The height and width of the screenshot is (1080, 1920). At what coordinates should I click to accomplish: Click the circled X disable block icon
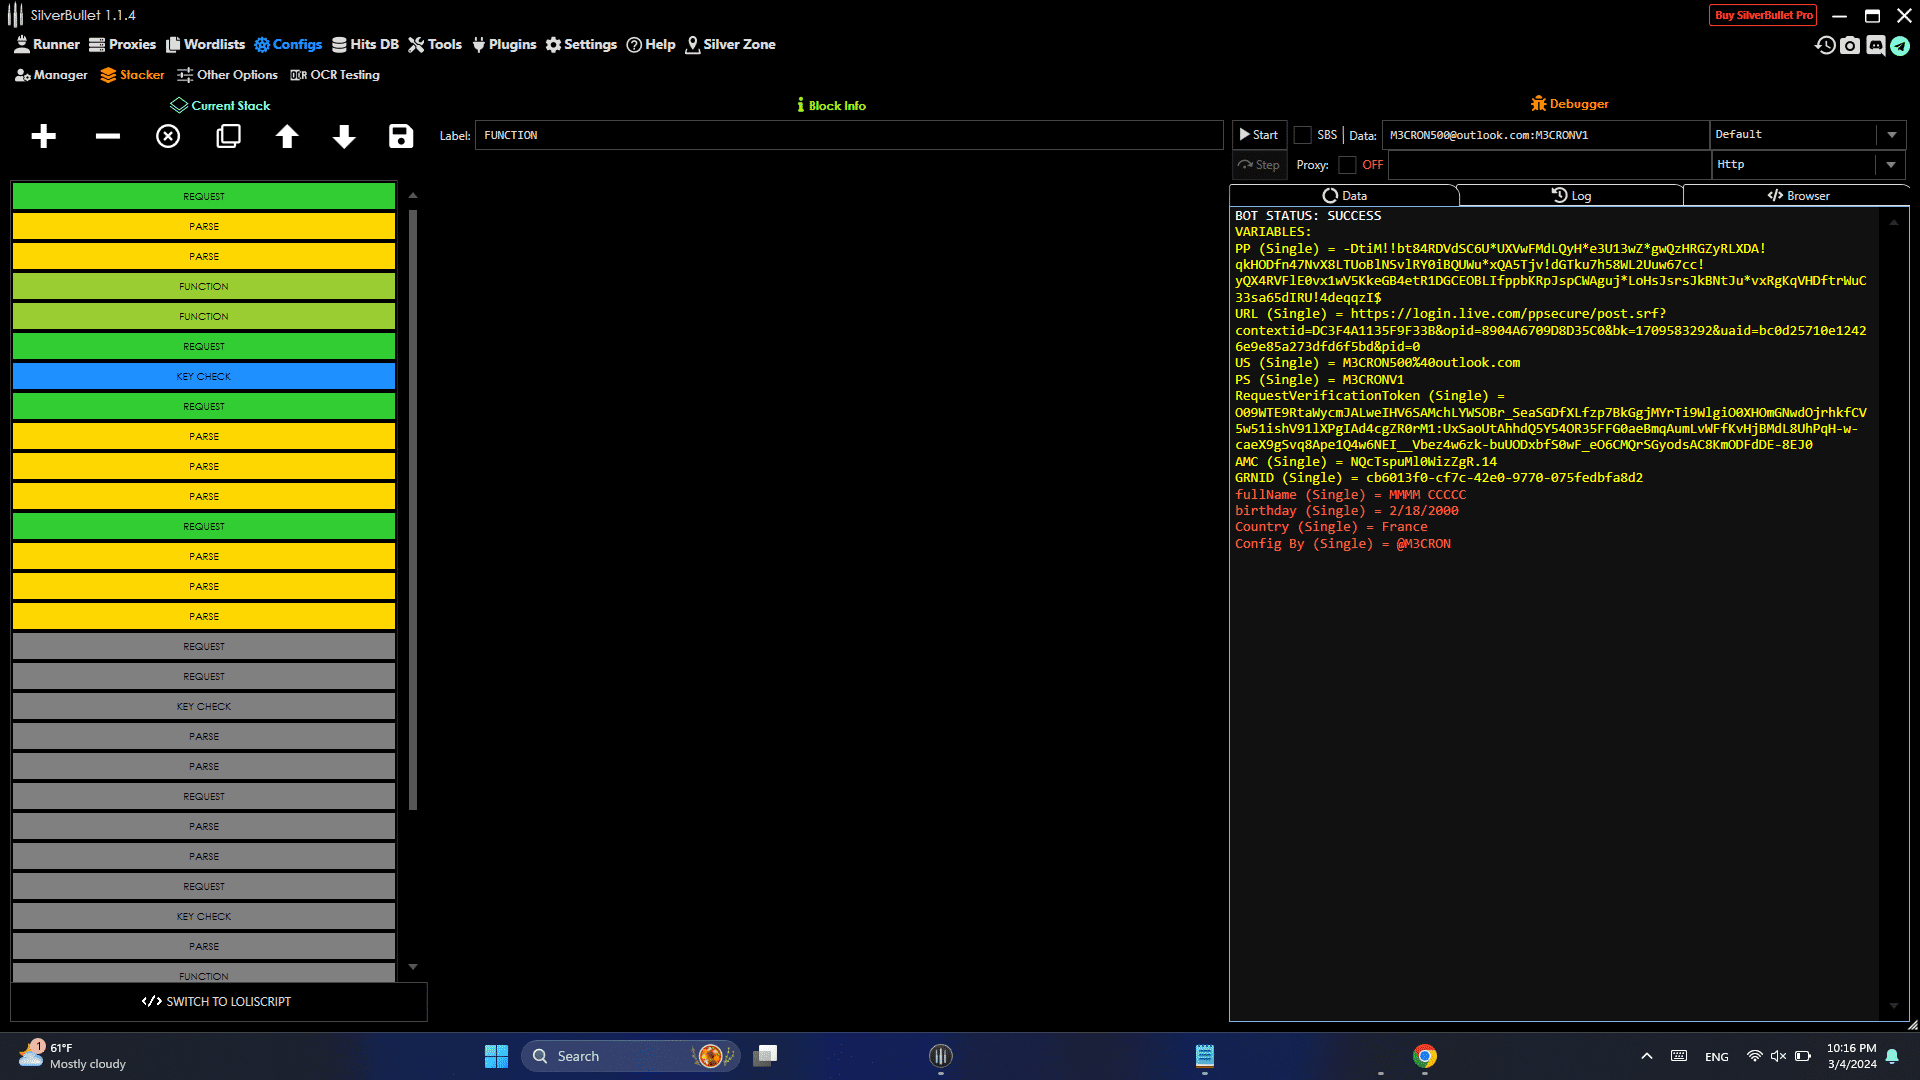tap(168, 136)
